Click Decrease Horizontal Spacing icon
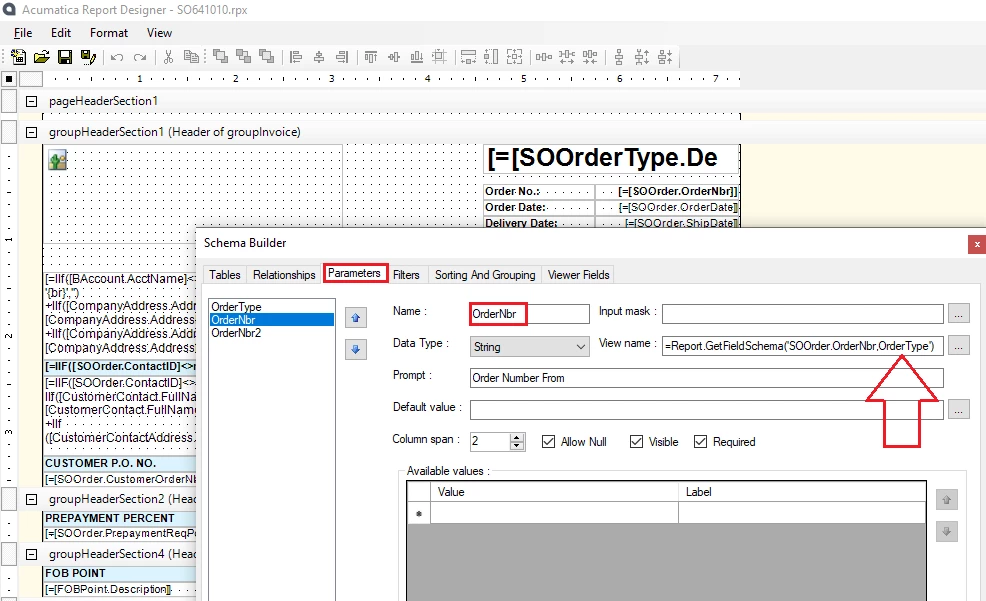This screenshot has height=601, width=986. click(590, 57)
